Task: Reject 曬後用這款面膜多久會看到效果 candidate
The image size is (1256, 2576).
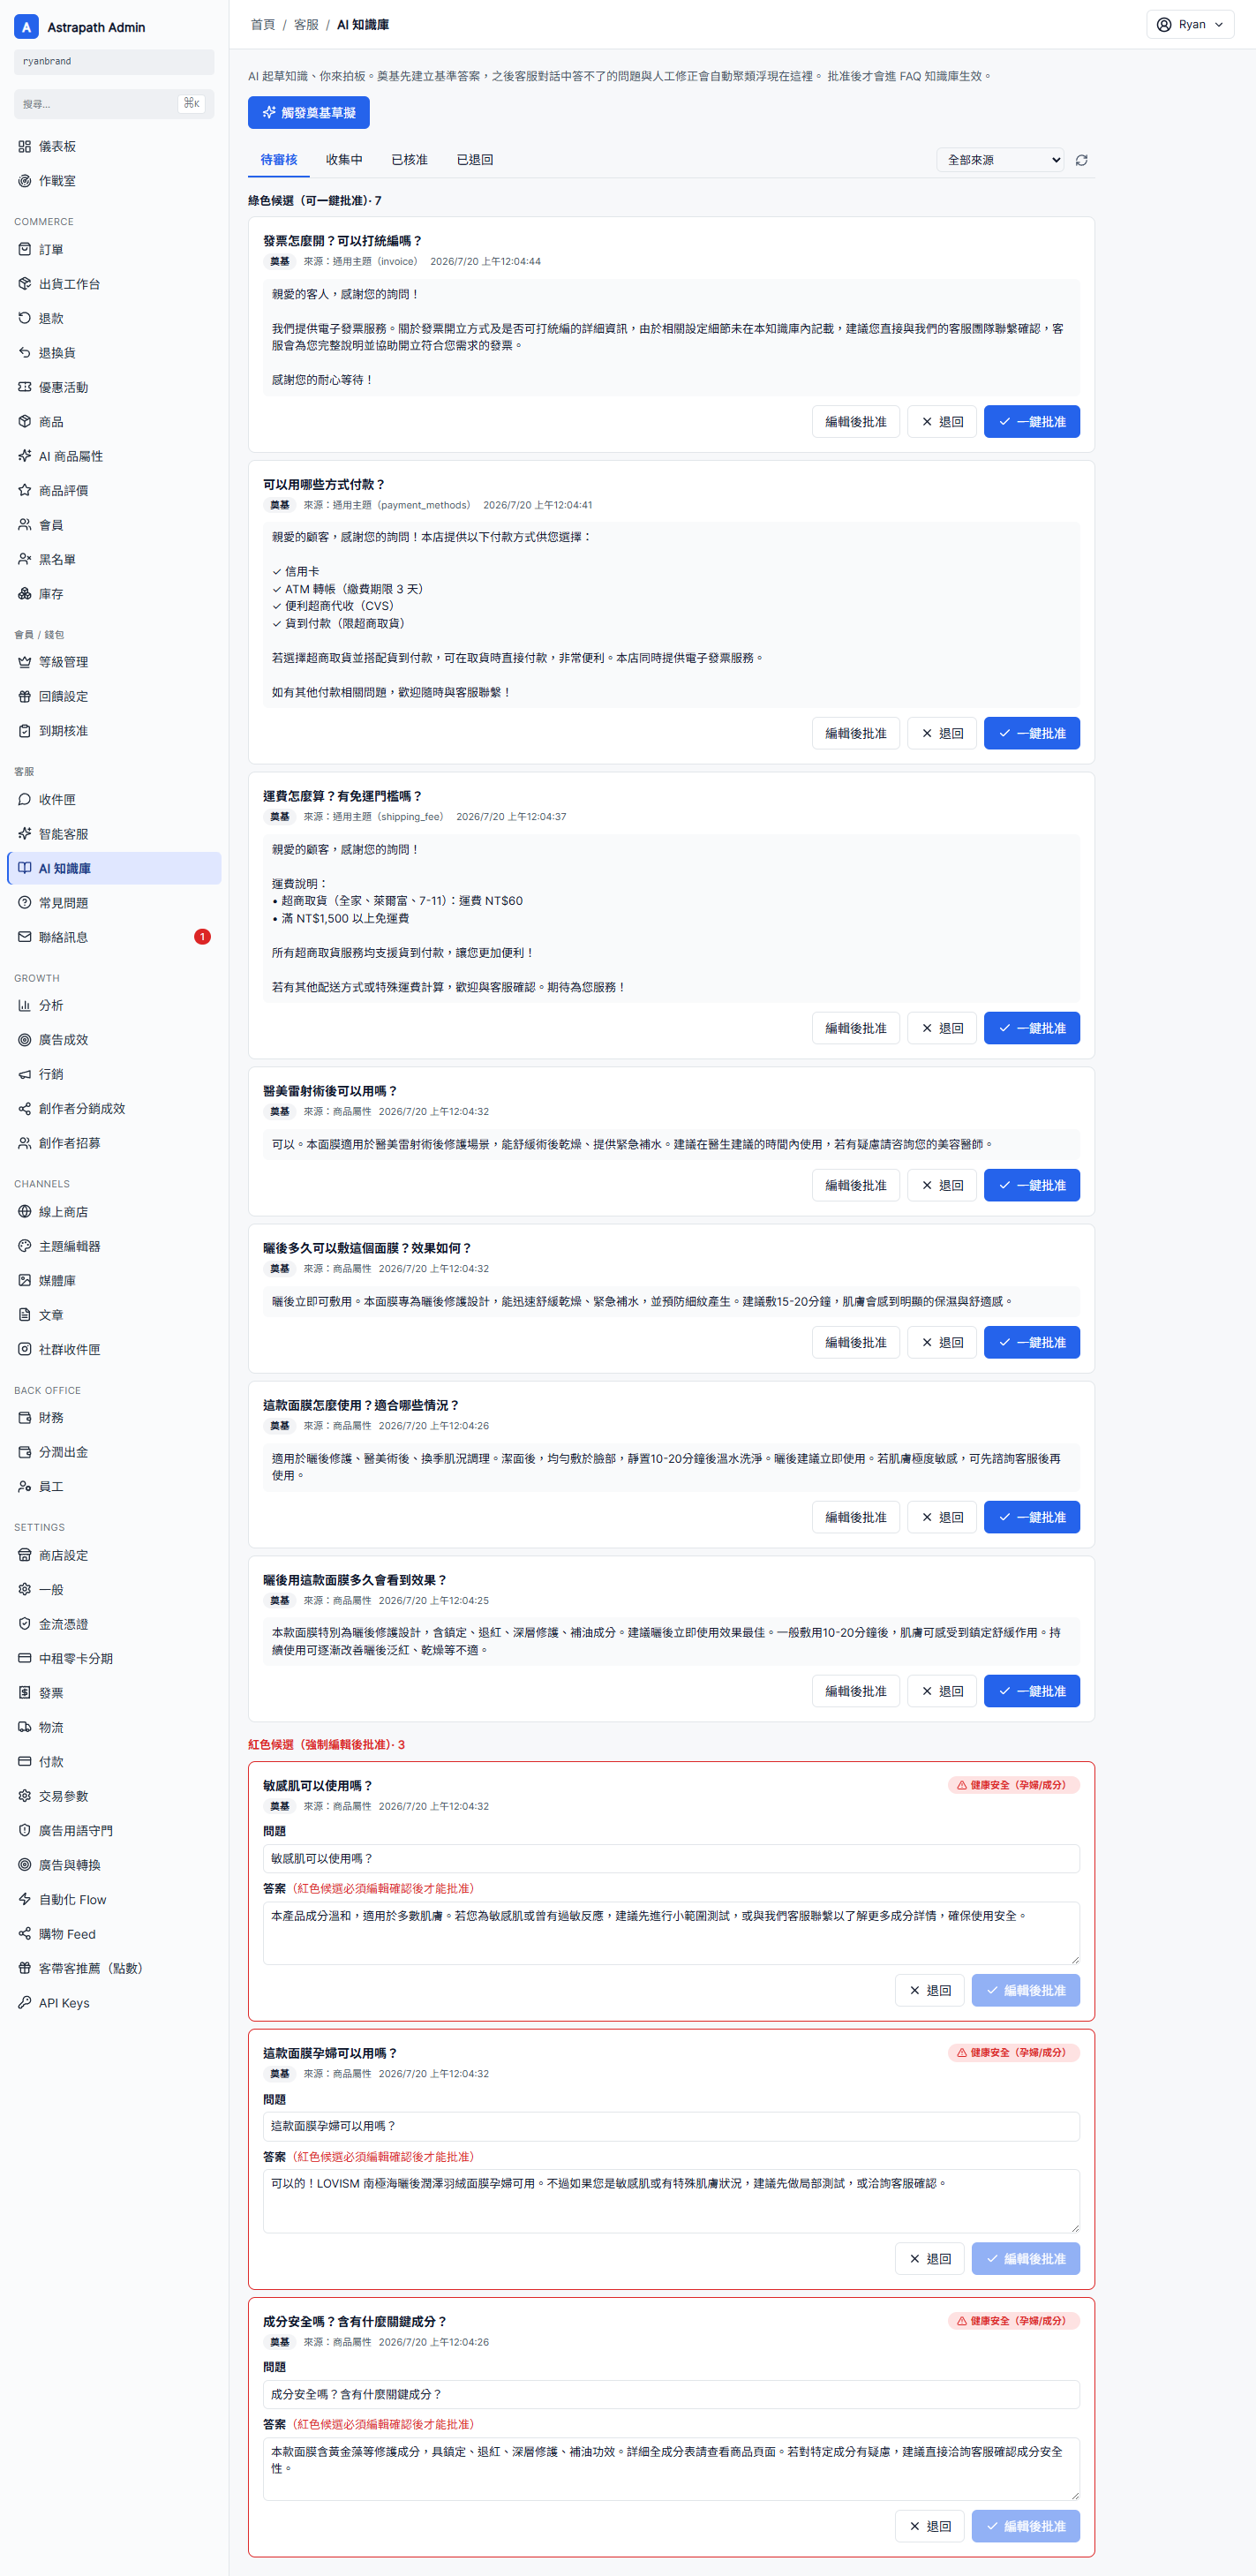Action: [x=942, y=1691]
